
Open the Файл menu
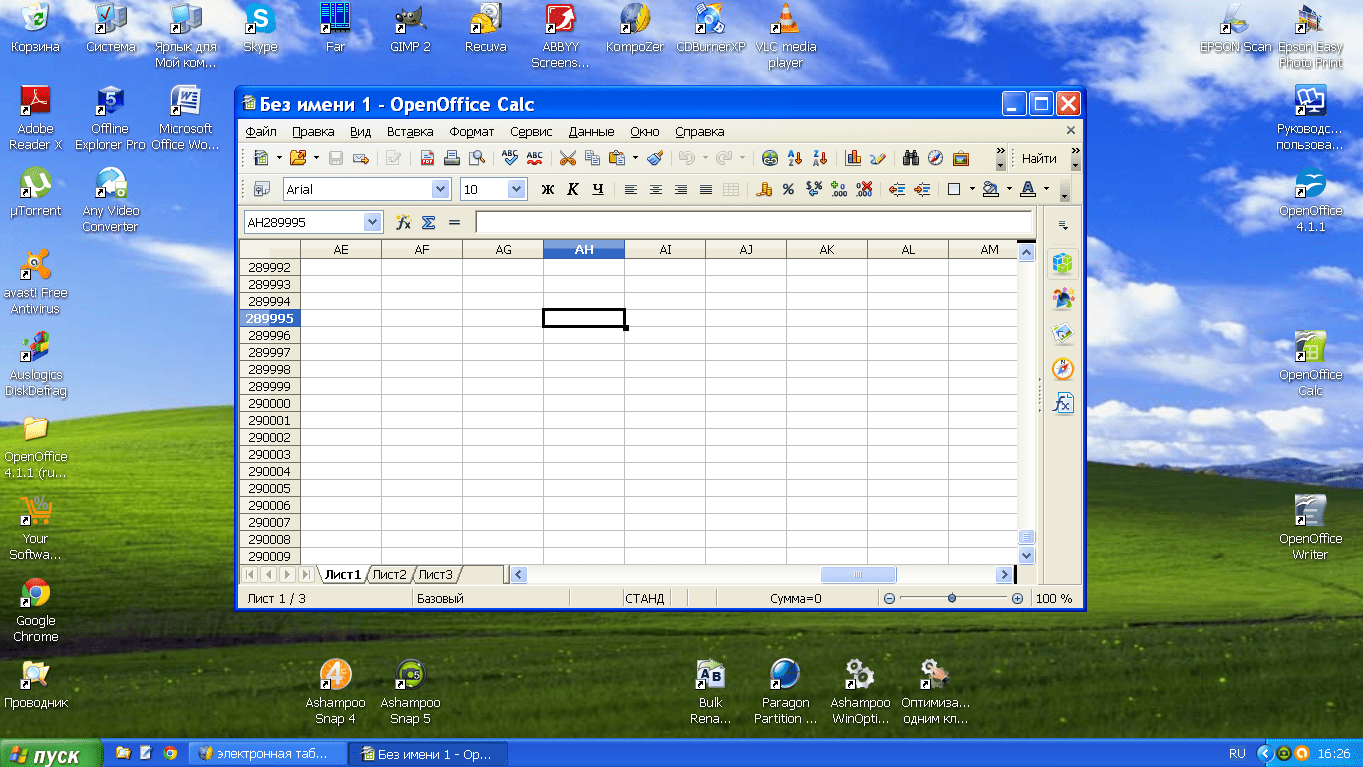click(261, 131)
